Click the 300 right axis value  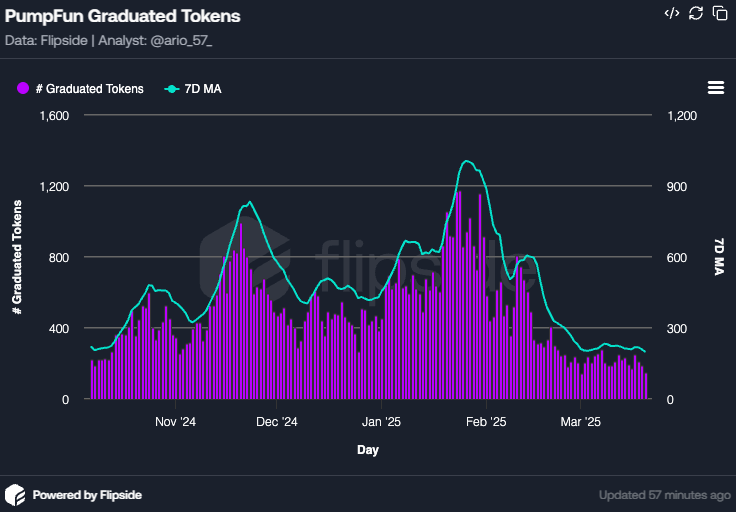[x=677, y=329]
